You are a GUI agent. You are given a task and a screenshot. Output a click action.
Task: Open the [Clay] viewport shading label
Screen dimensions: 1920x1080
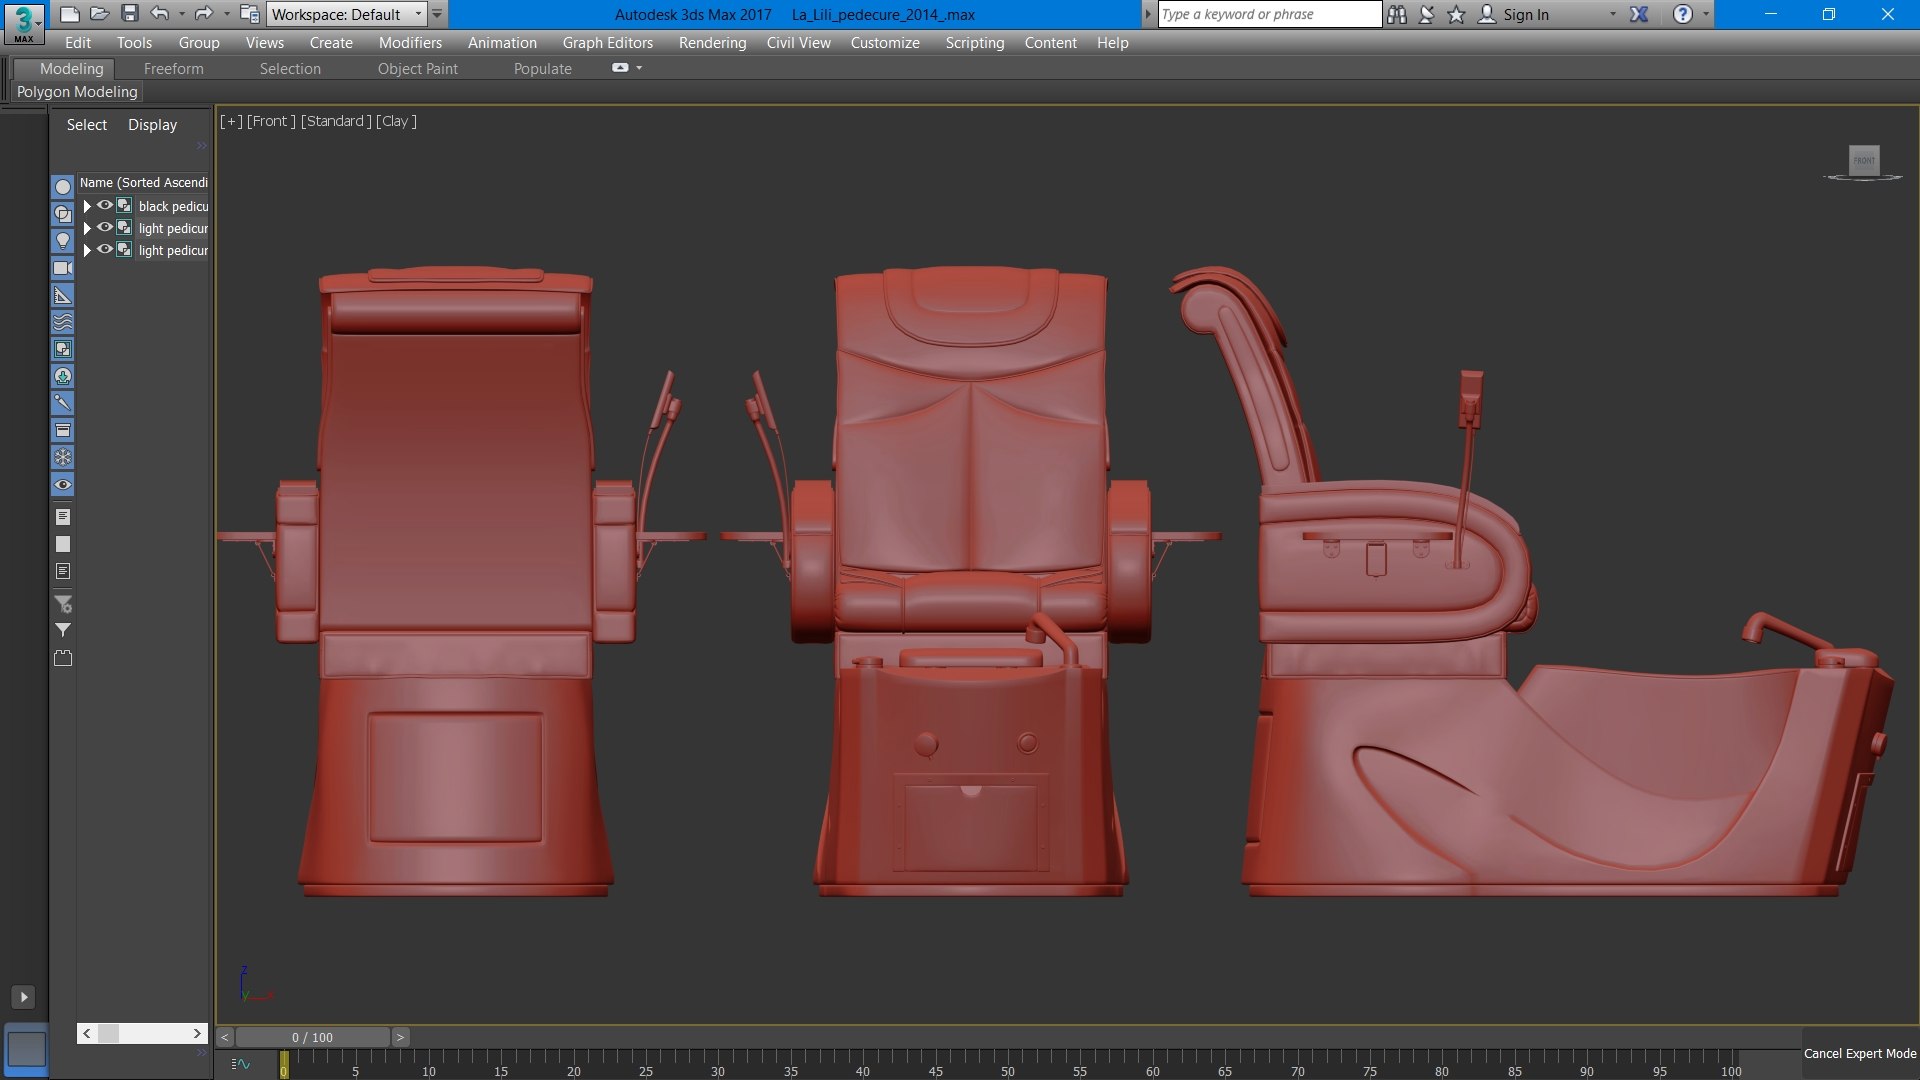pyautogui.click(x=396, y=121)
